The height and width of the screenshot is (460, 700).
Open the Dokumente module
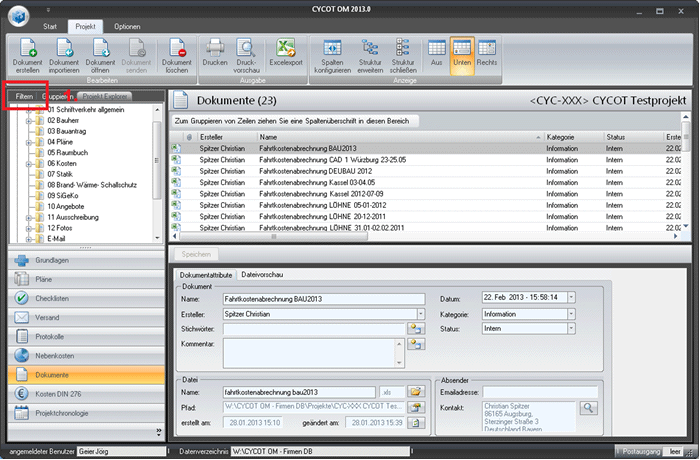tap(86, 375)
